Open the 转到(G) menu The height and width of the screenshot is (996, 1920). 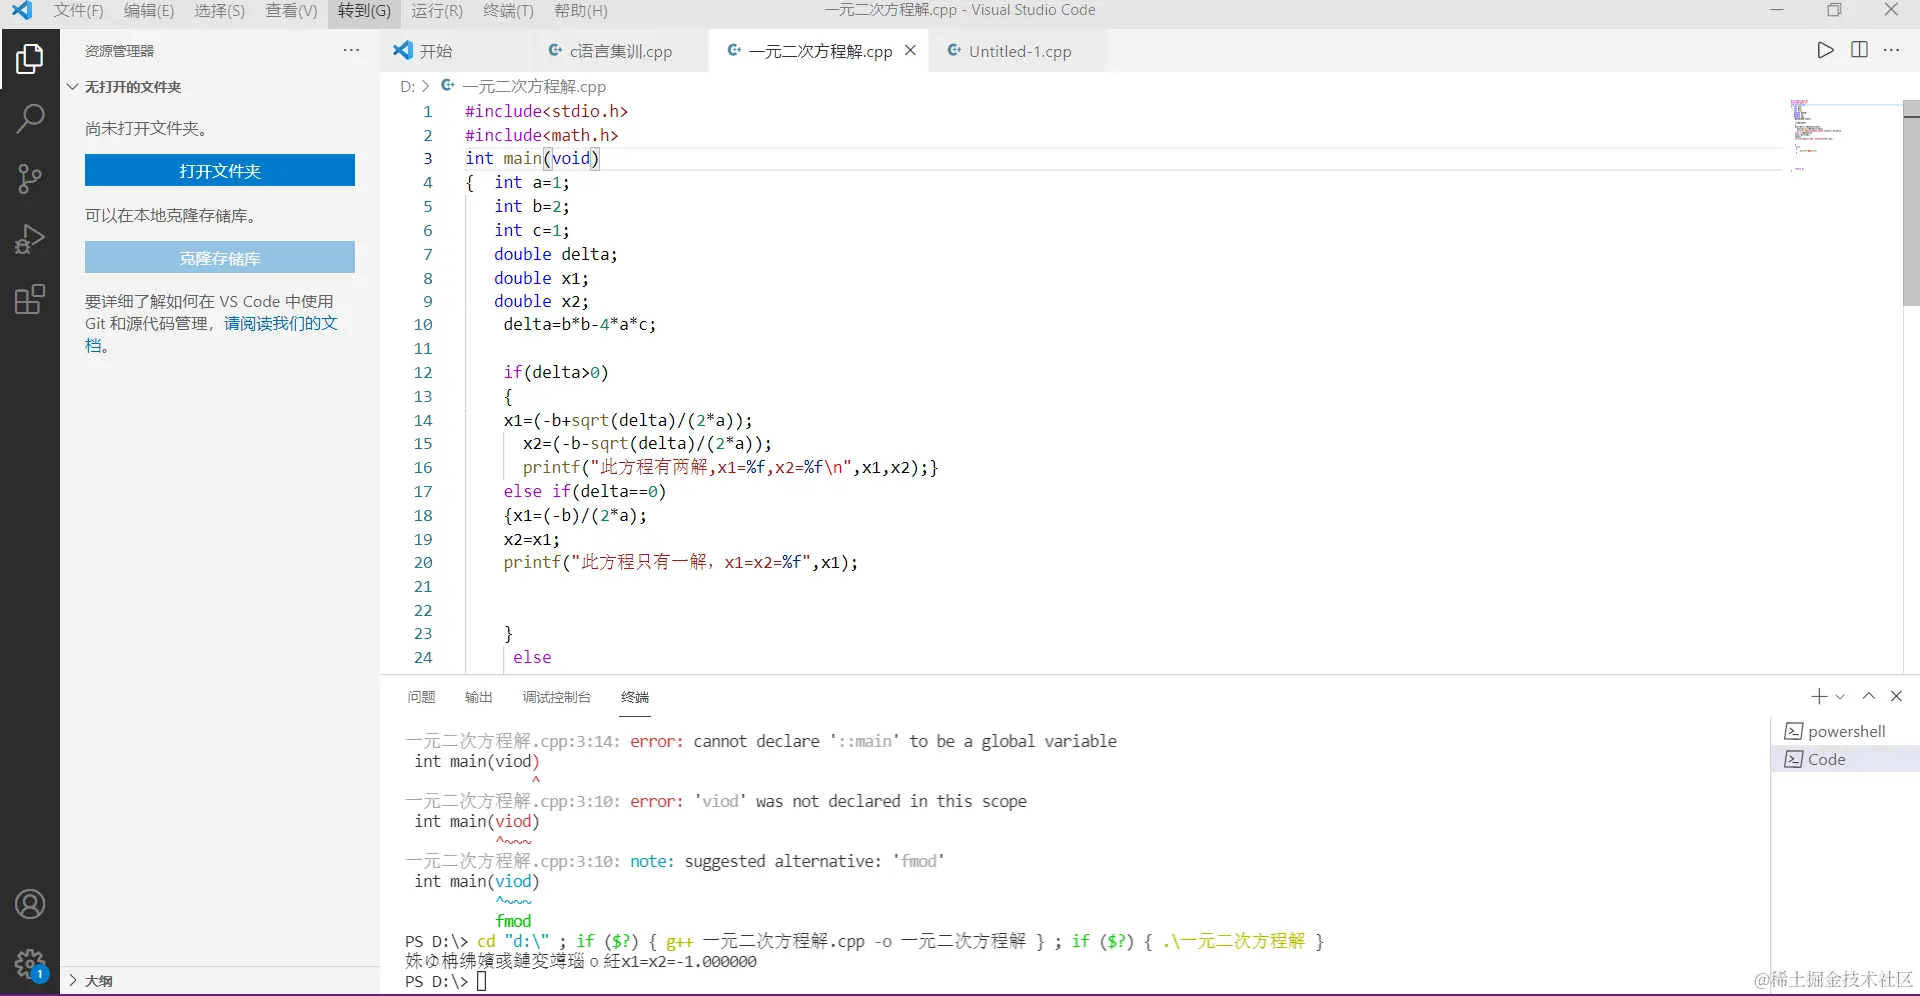tap(364, 11)
